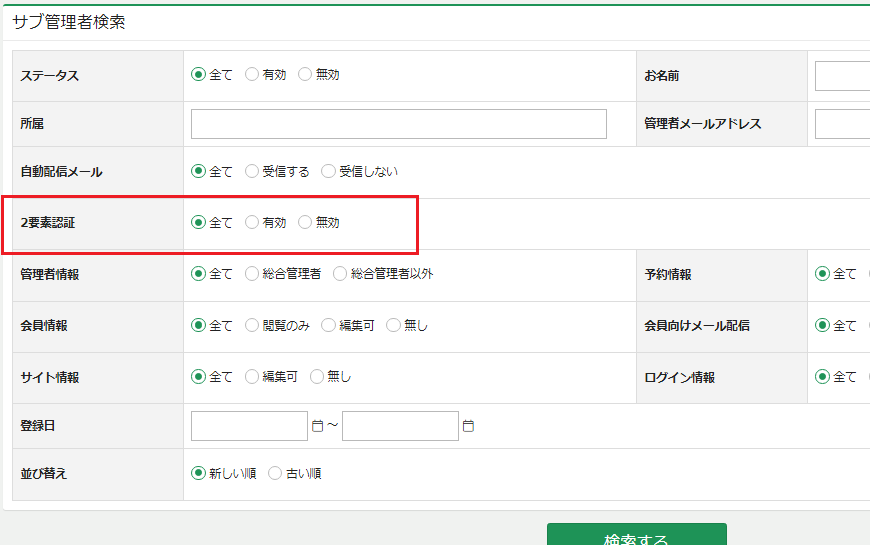
Task: Click the 会員向けメール配信 label
Action: coord(696,325)
